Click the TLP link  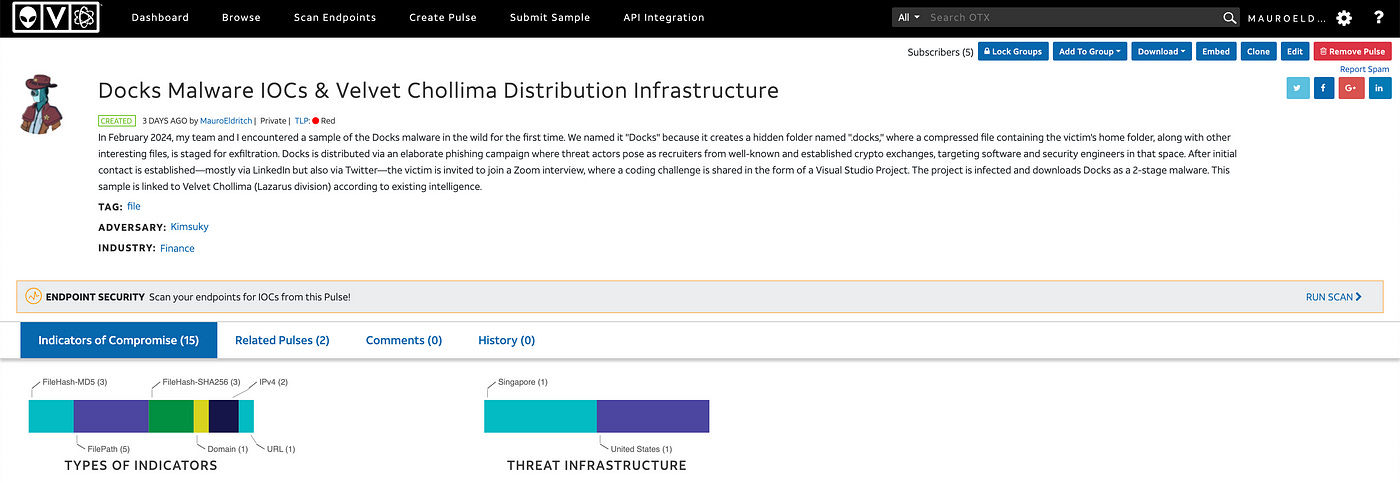coord(301,120)
